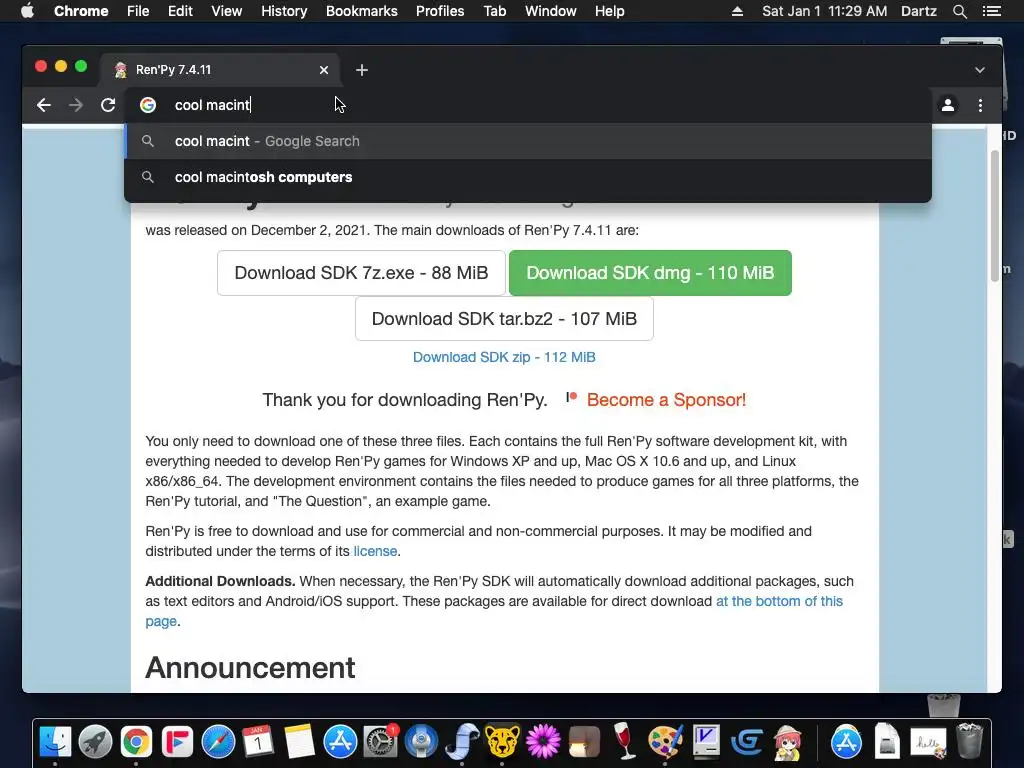Open Finder from the dock

pyautogui.click(x=55, y=742)
